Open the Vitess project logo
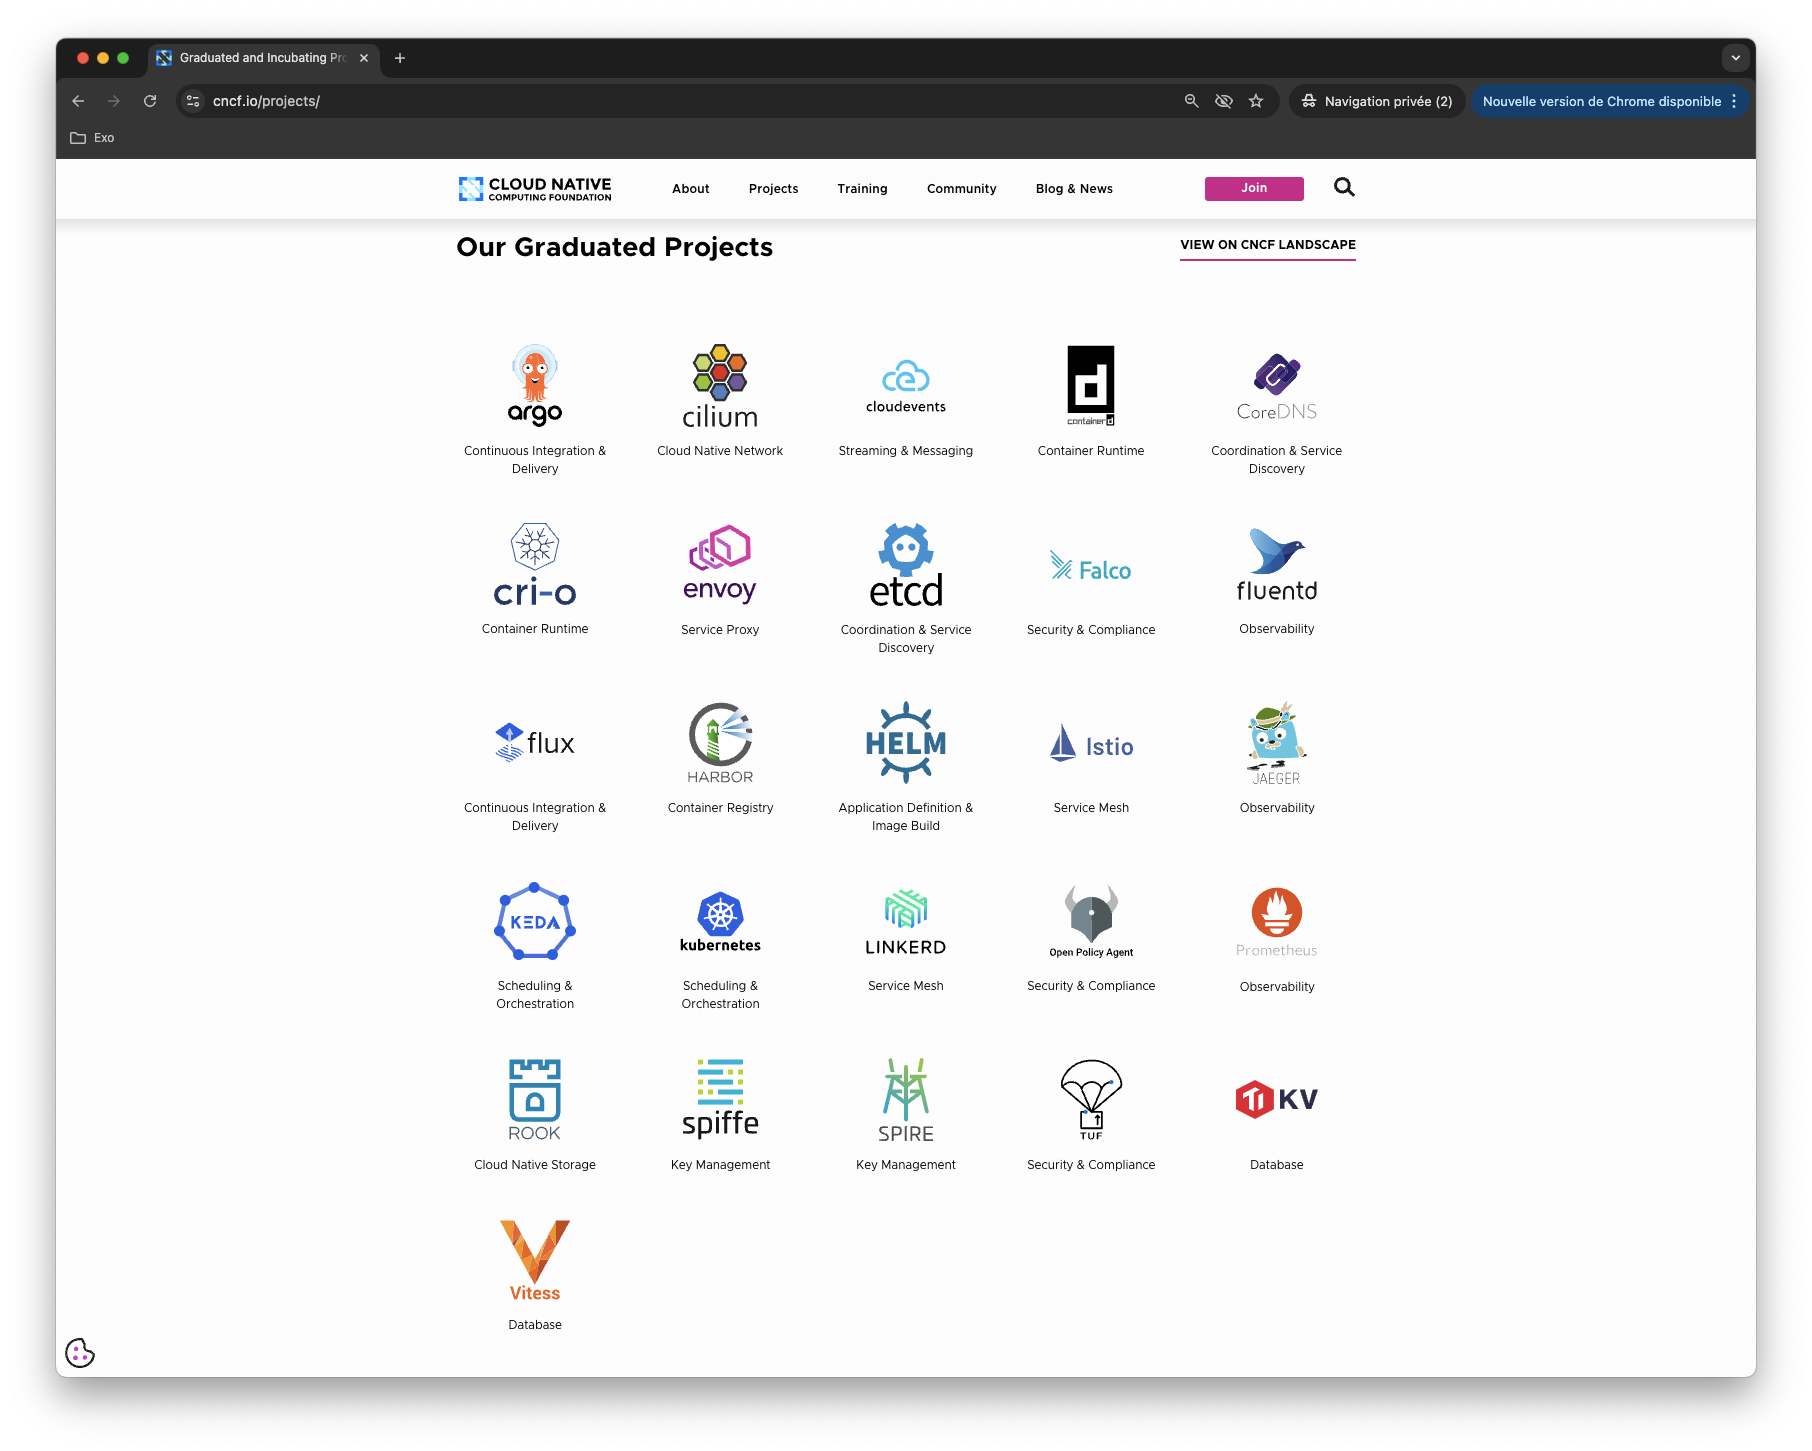 click(x=535, y=1260)
